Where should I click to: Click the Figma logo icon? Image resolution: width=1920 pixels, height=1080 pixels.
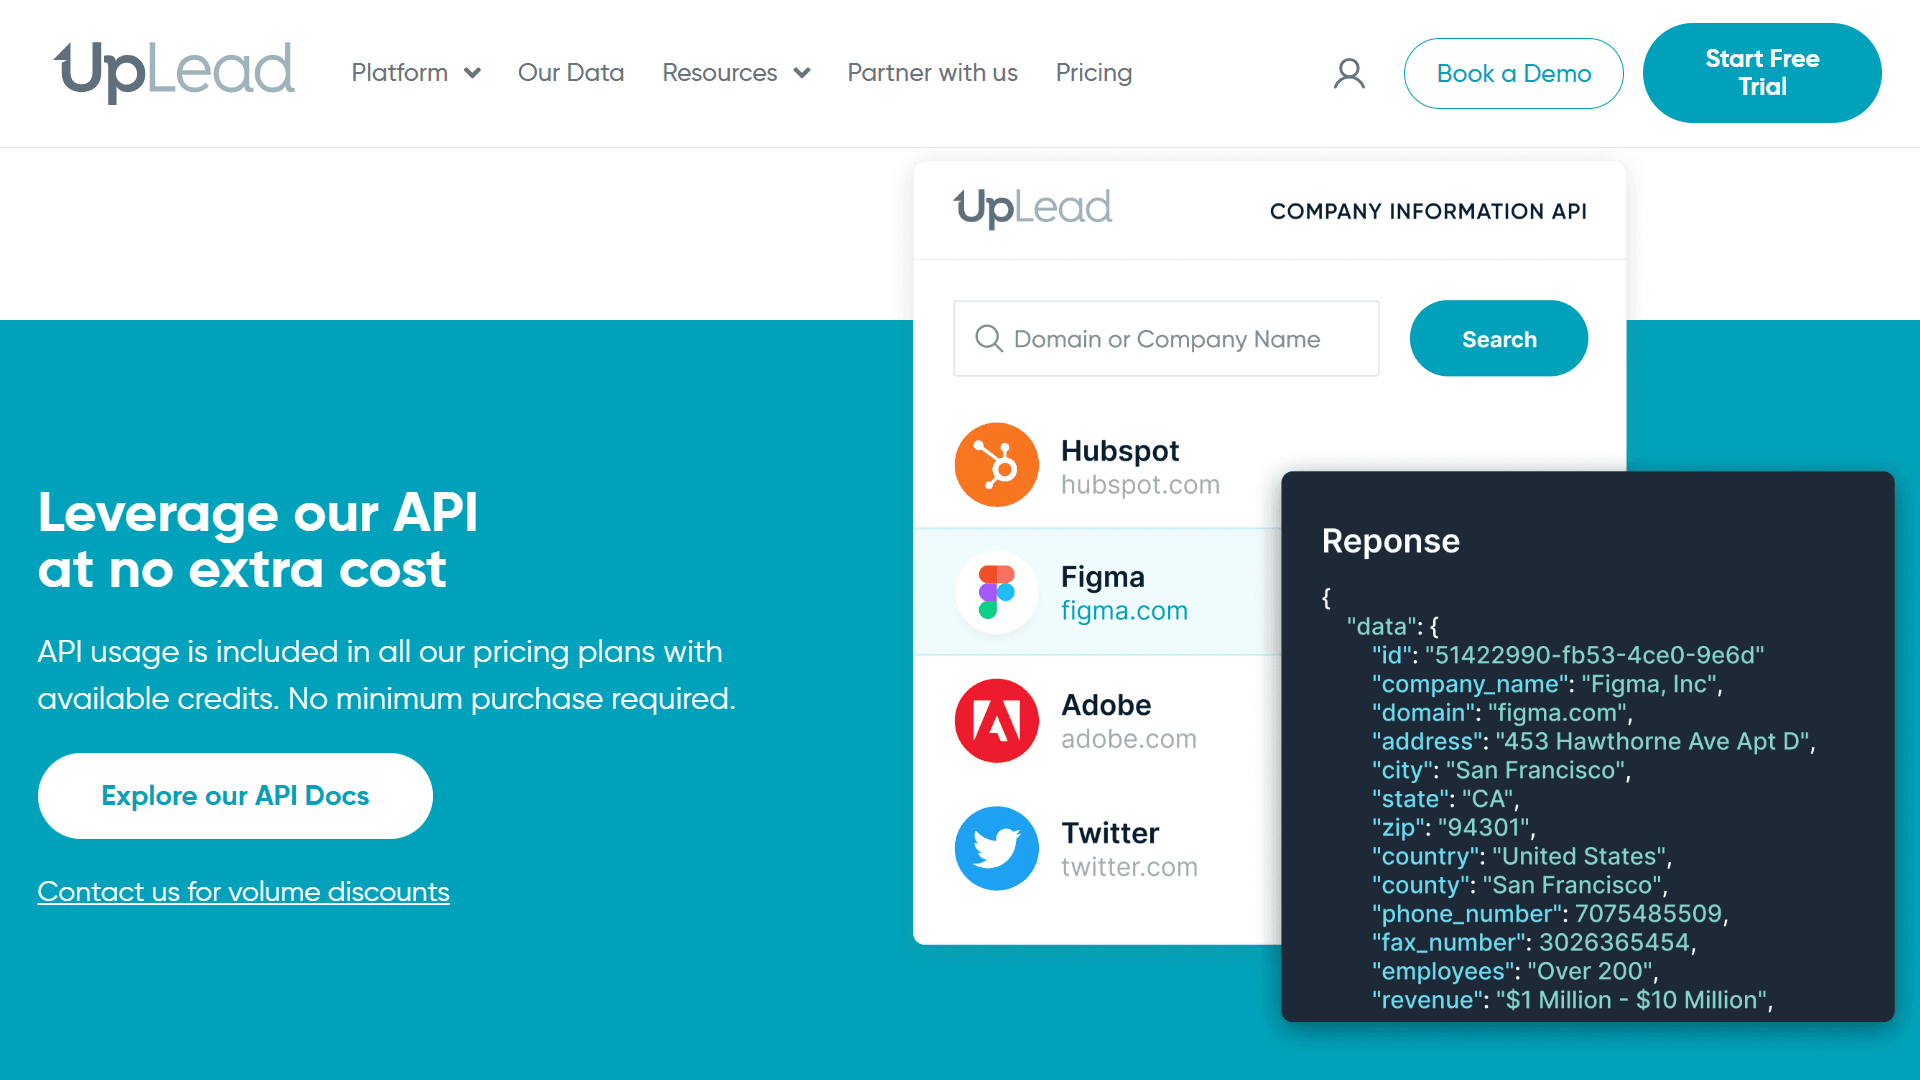[996, 592]
